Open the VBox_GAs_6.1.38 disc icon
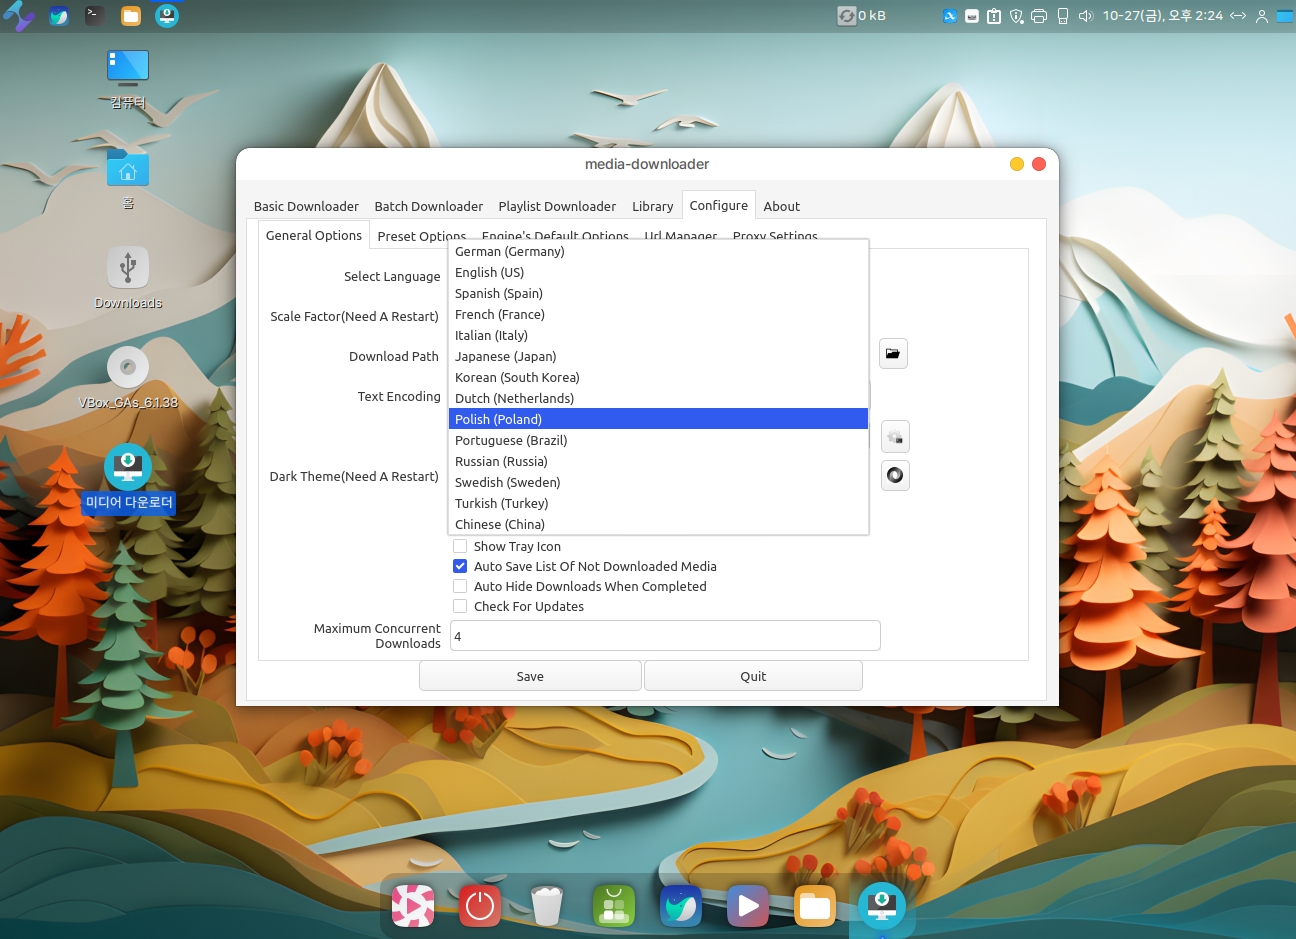 click(128, 368)
